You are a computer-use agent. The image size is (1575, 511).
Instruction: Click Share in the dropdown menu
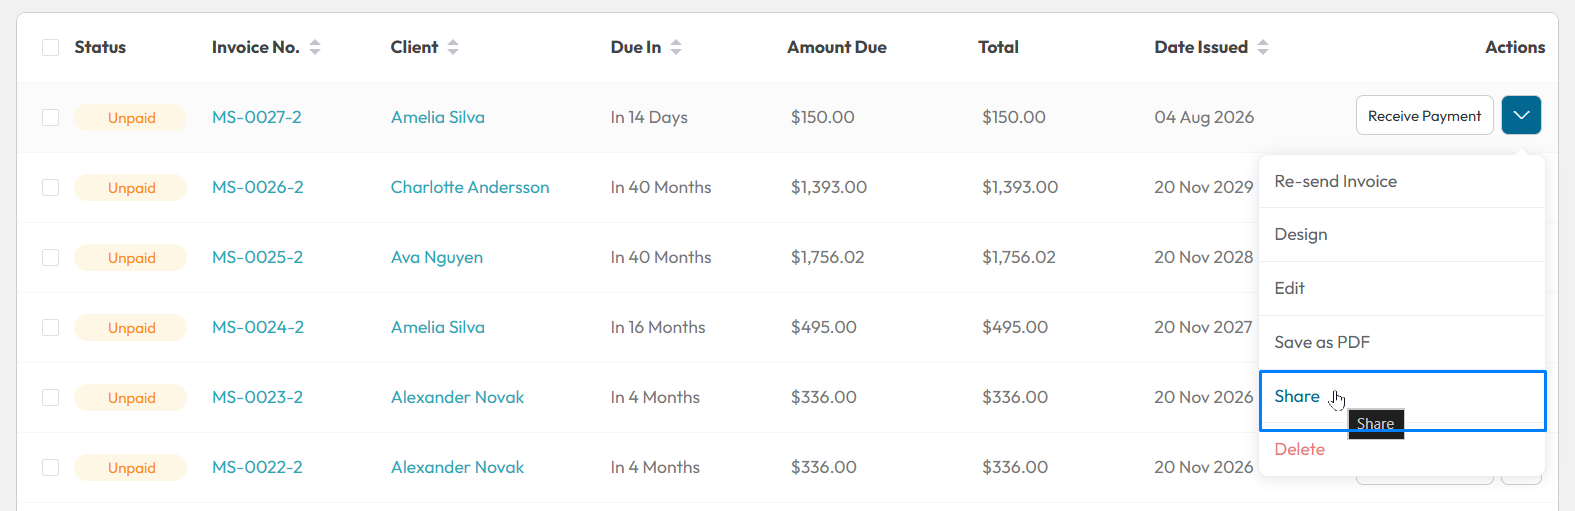[1402, 400]
